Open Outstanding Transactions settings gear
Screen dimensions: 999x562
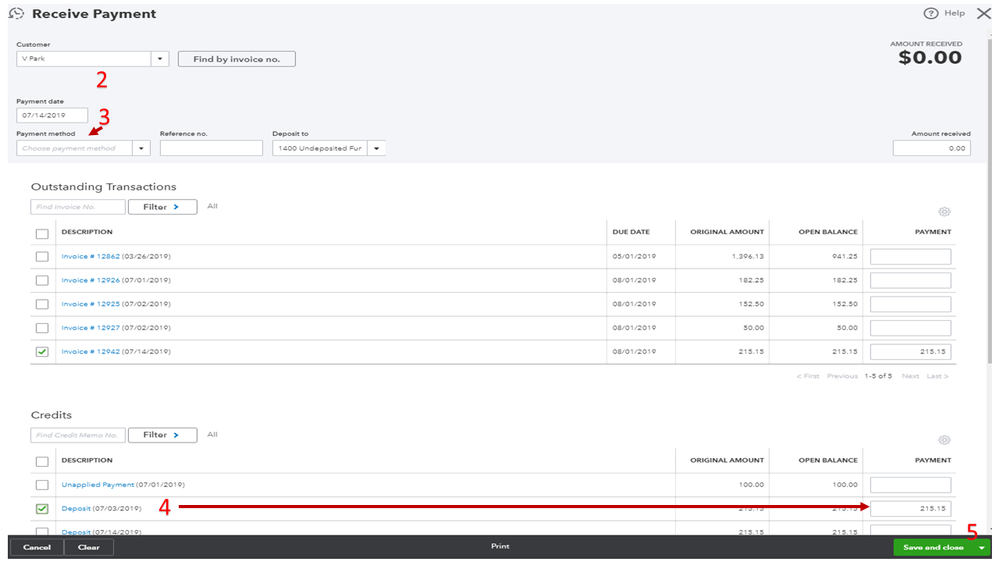(944, 212)
